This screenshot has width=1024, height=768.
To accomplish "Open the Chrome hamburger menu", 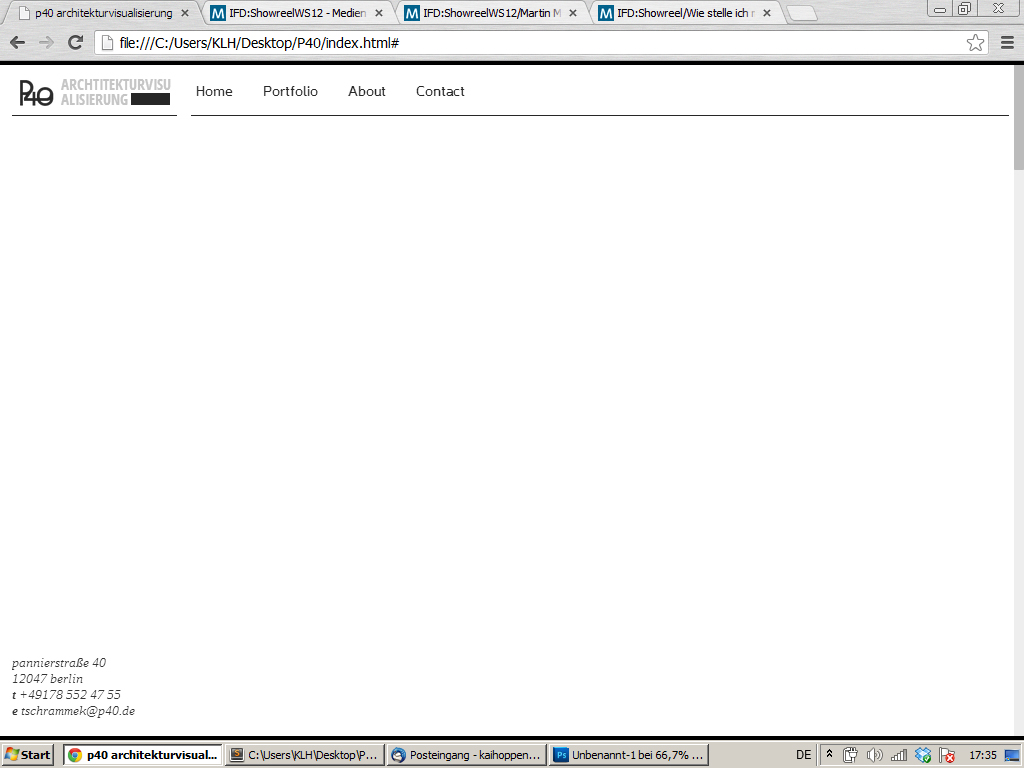I will (x=1007, y=43).
